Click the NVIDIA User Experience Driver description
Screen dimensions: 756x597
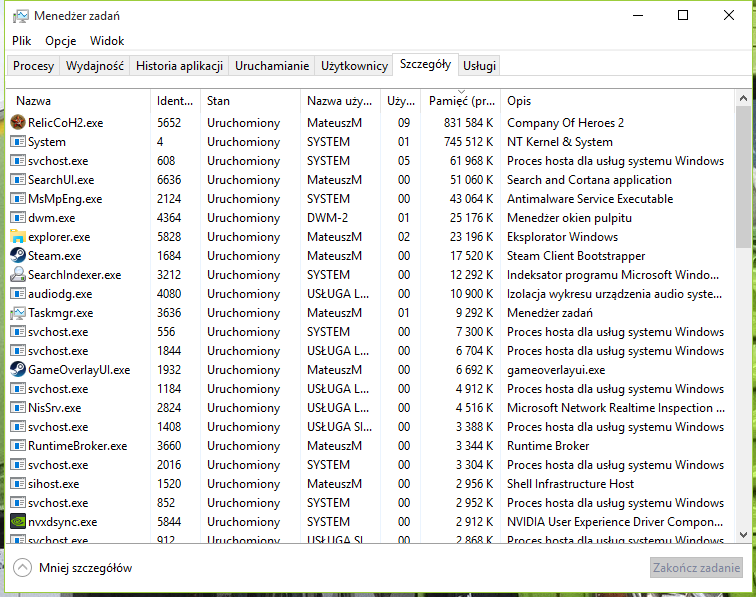tap(615, 522)
